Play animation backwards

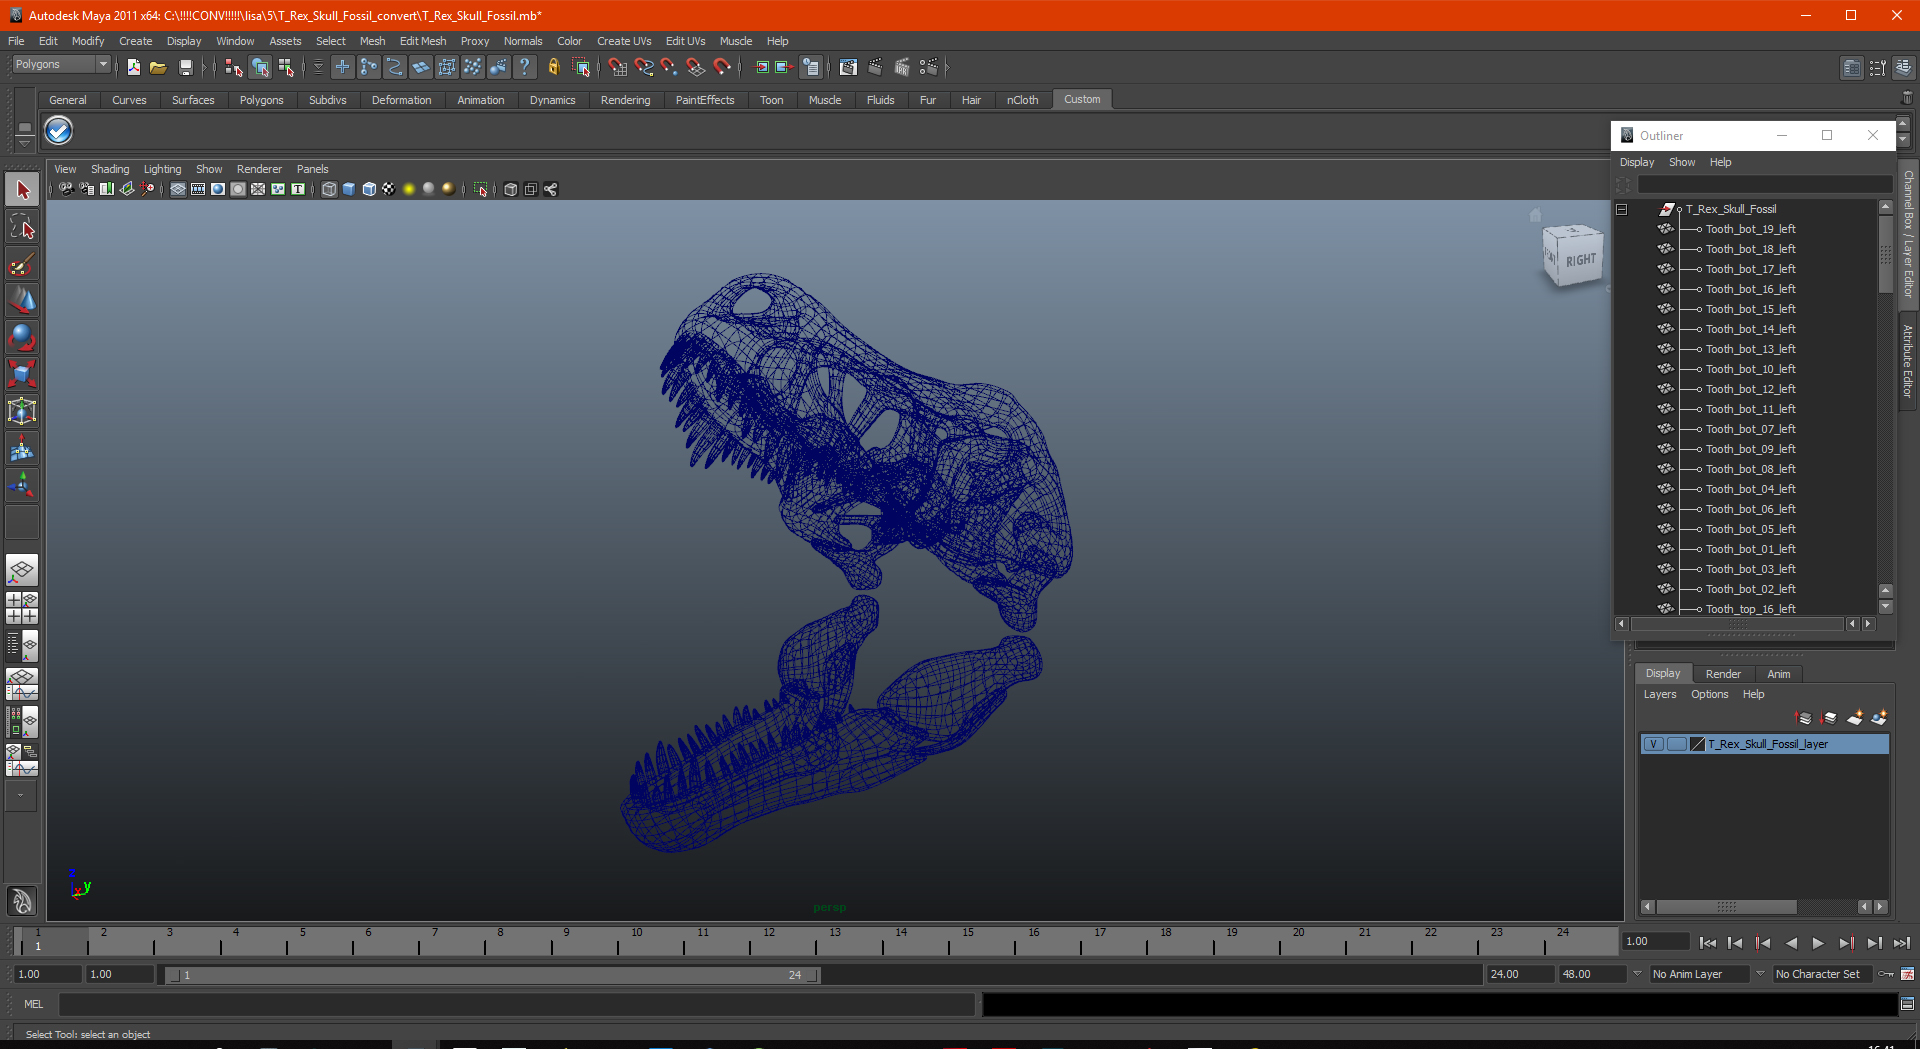click(1791, 943)
